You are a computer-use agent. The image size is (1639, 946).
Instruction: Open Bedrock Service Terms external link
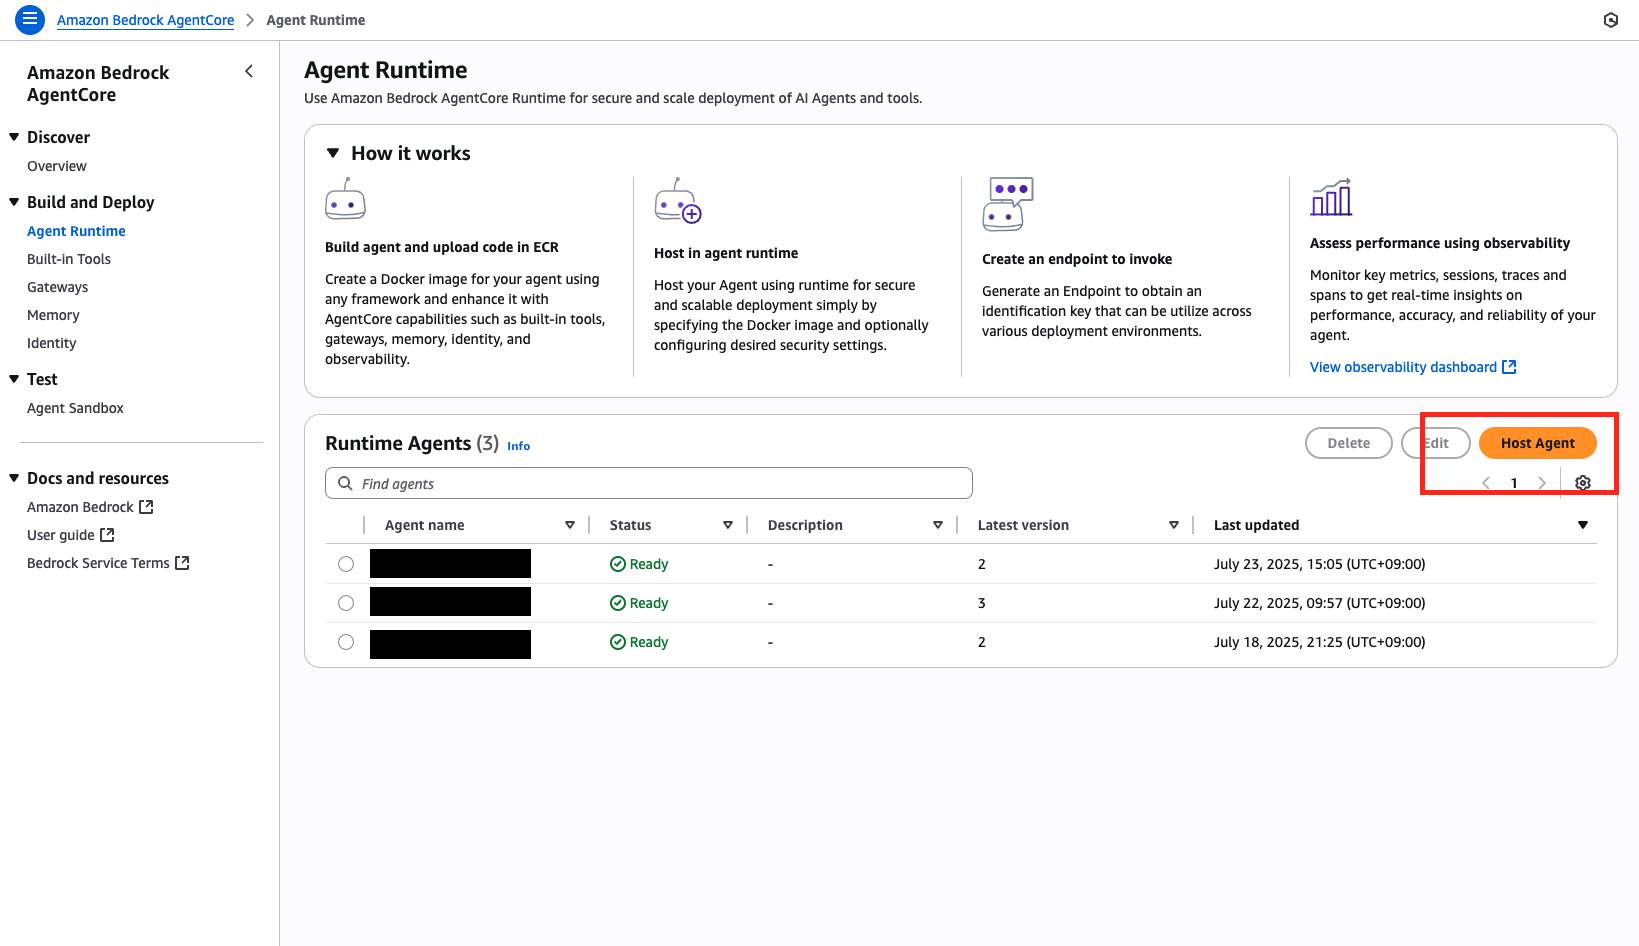click(x=108, y=563)
